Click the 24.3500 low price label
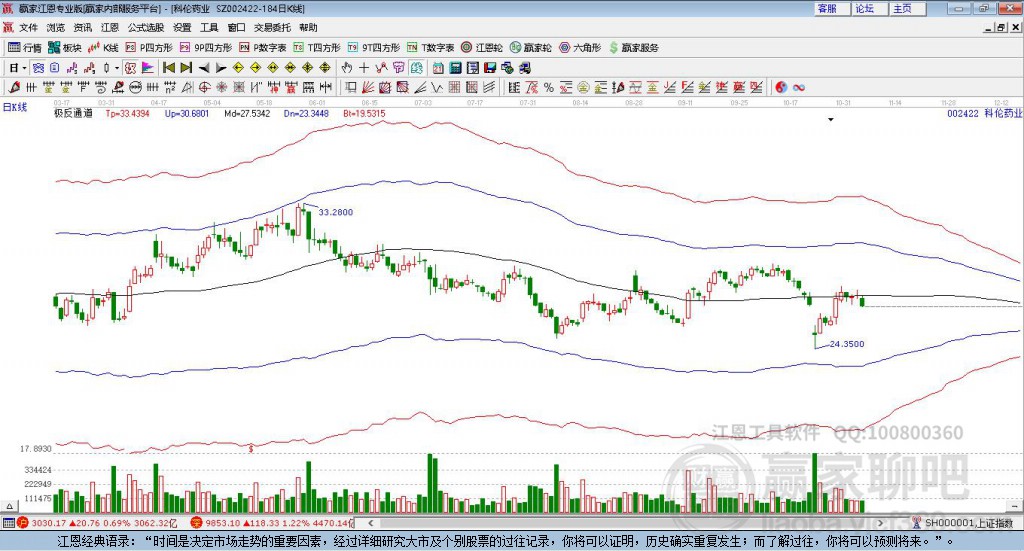 tap(847, 343)
